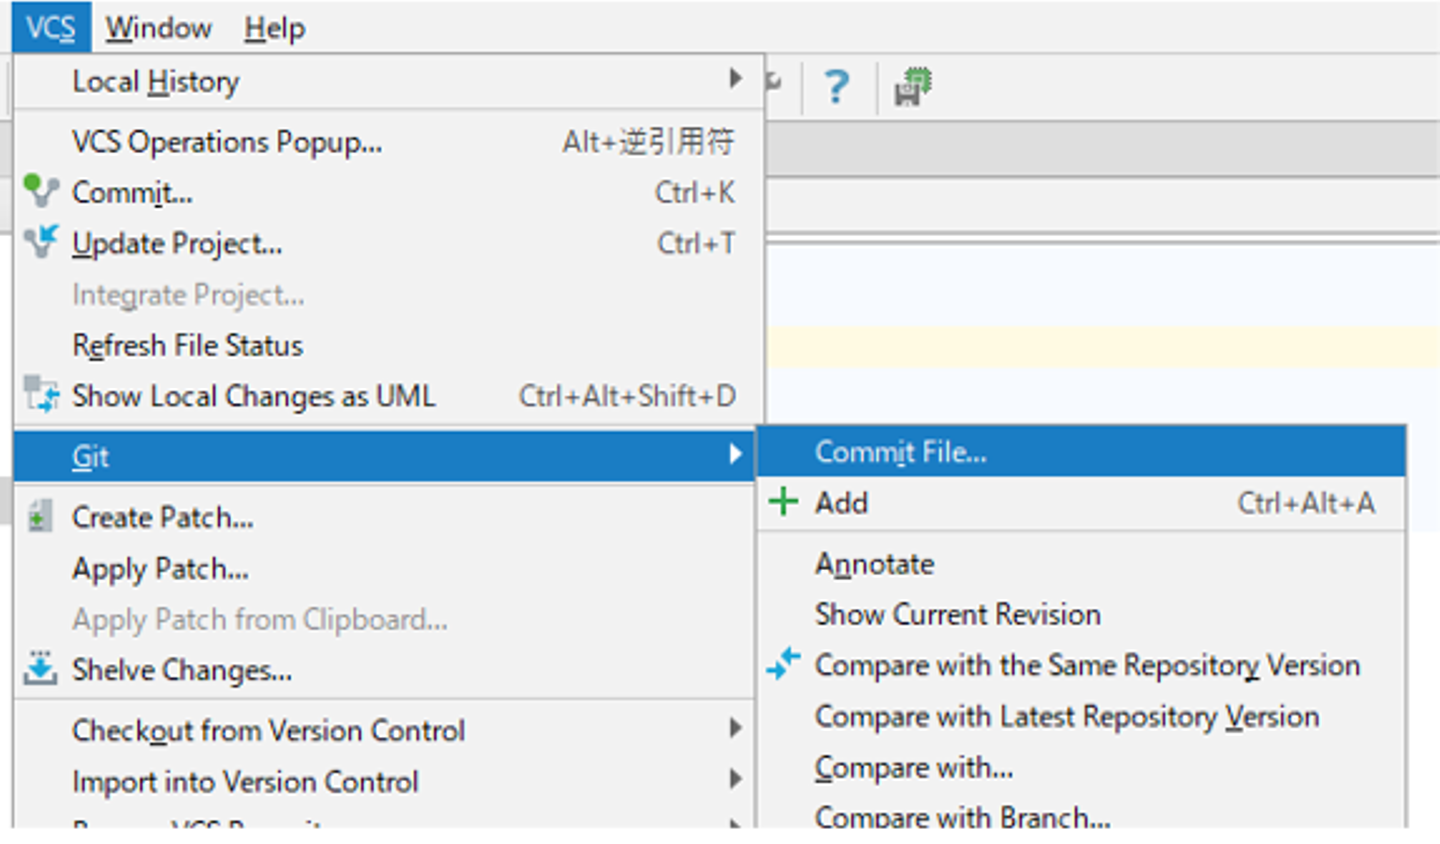Click Refresh File Status

point(187,346)
